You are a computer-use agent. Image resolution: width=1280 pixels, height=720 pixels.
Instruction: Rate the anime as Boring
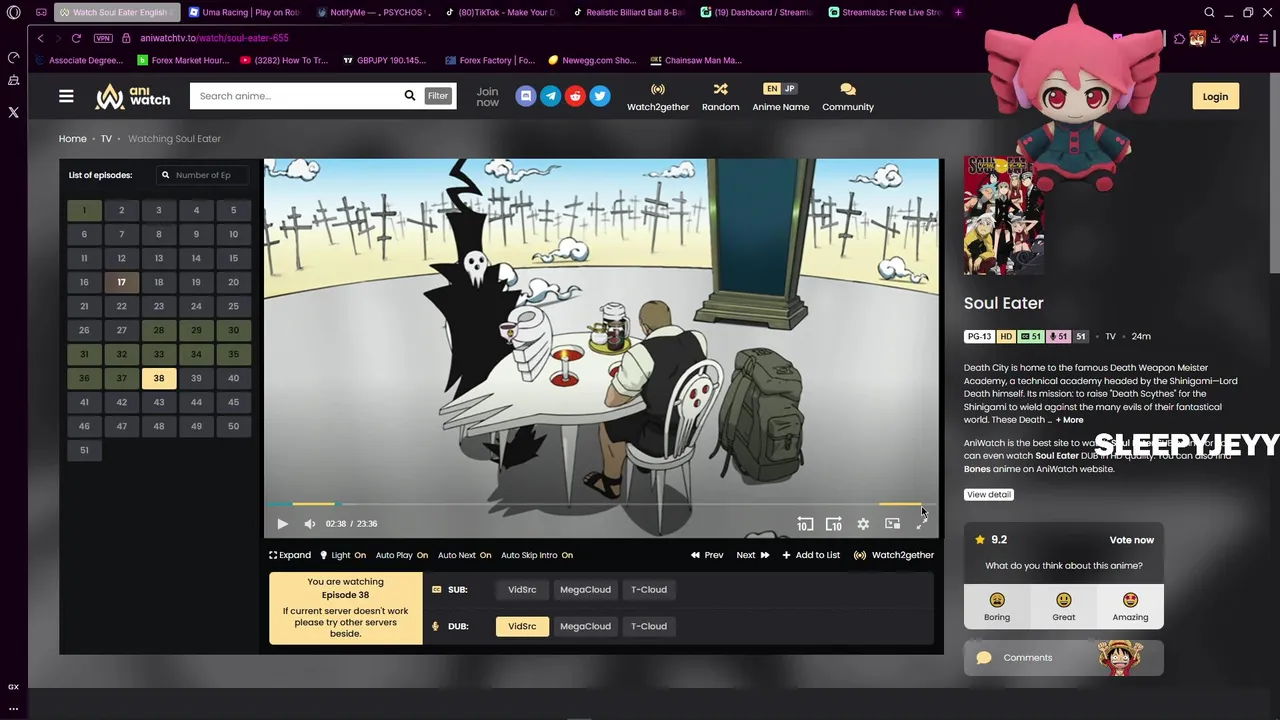click(x=997, y=606)
